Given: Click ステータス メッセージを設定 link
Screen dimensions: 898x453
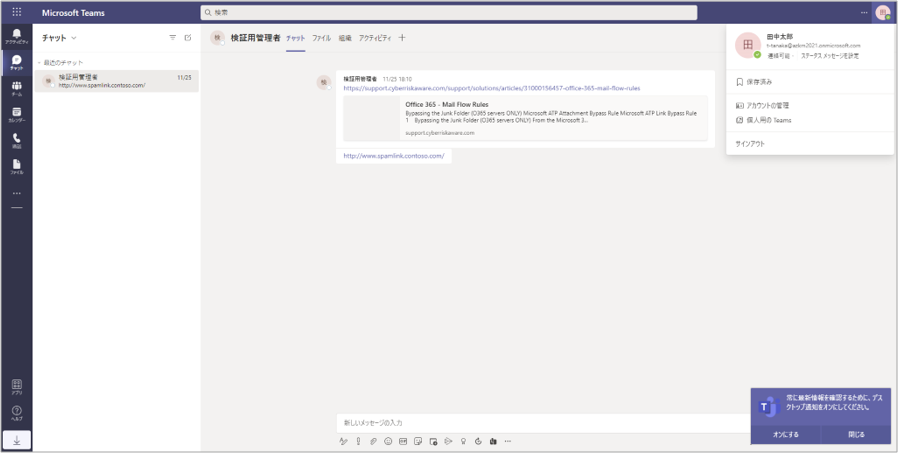Looking at the screenshot, I should click(829, 56).
